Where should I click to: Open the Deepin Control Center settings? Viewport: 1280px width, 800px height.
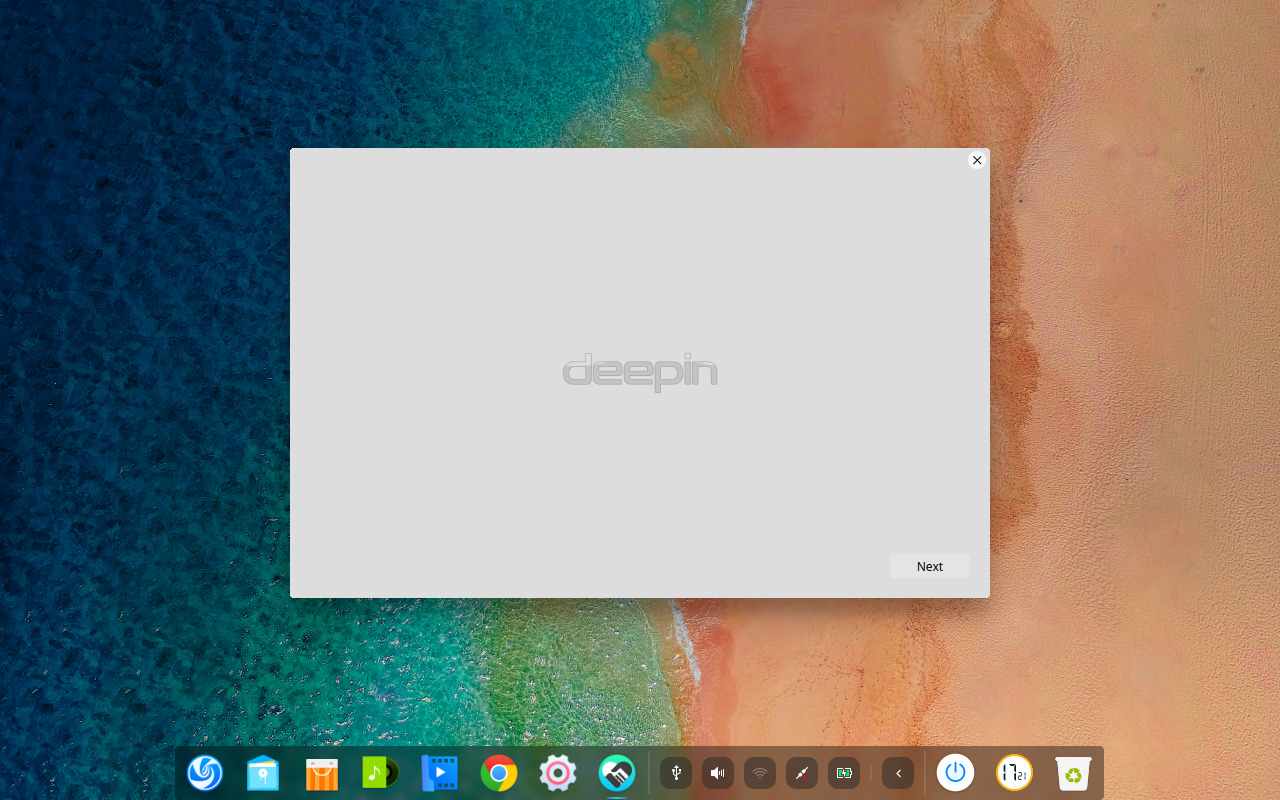[x=557, y=773]
